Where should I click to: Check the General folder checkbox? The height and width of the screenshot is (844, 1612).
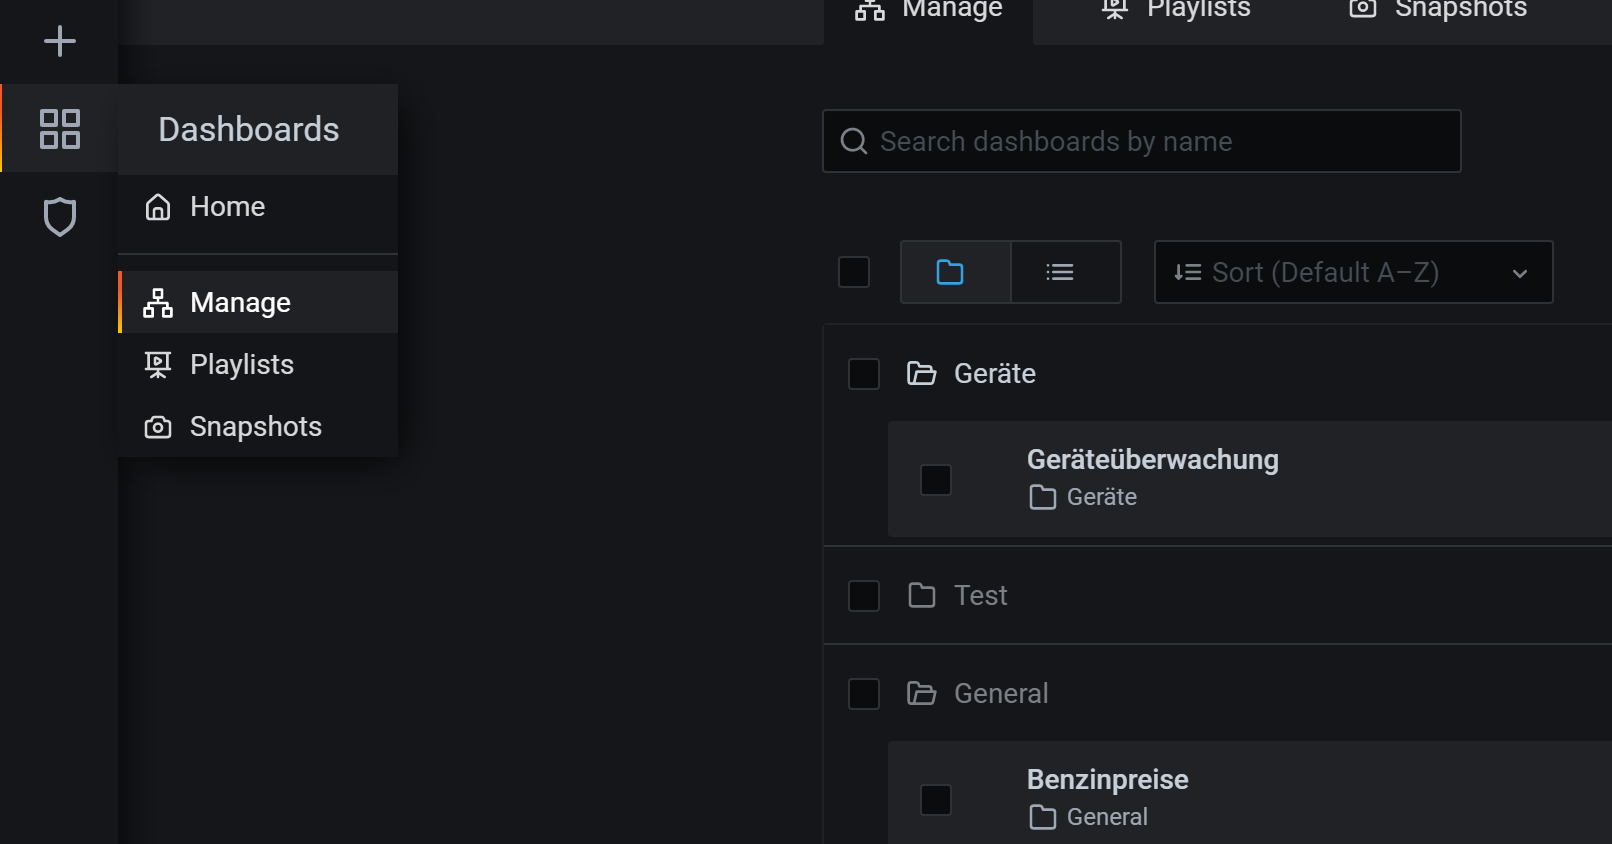click(864, 694)
